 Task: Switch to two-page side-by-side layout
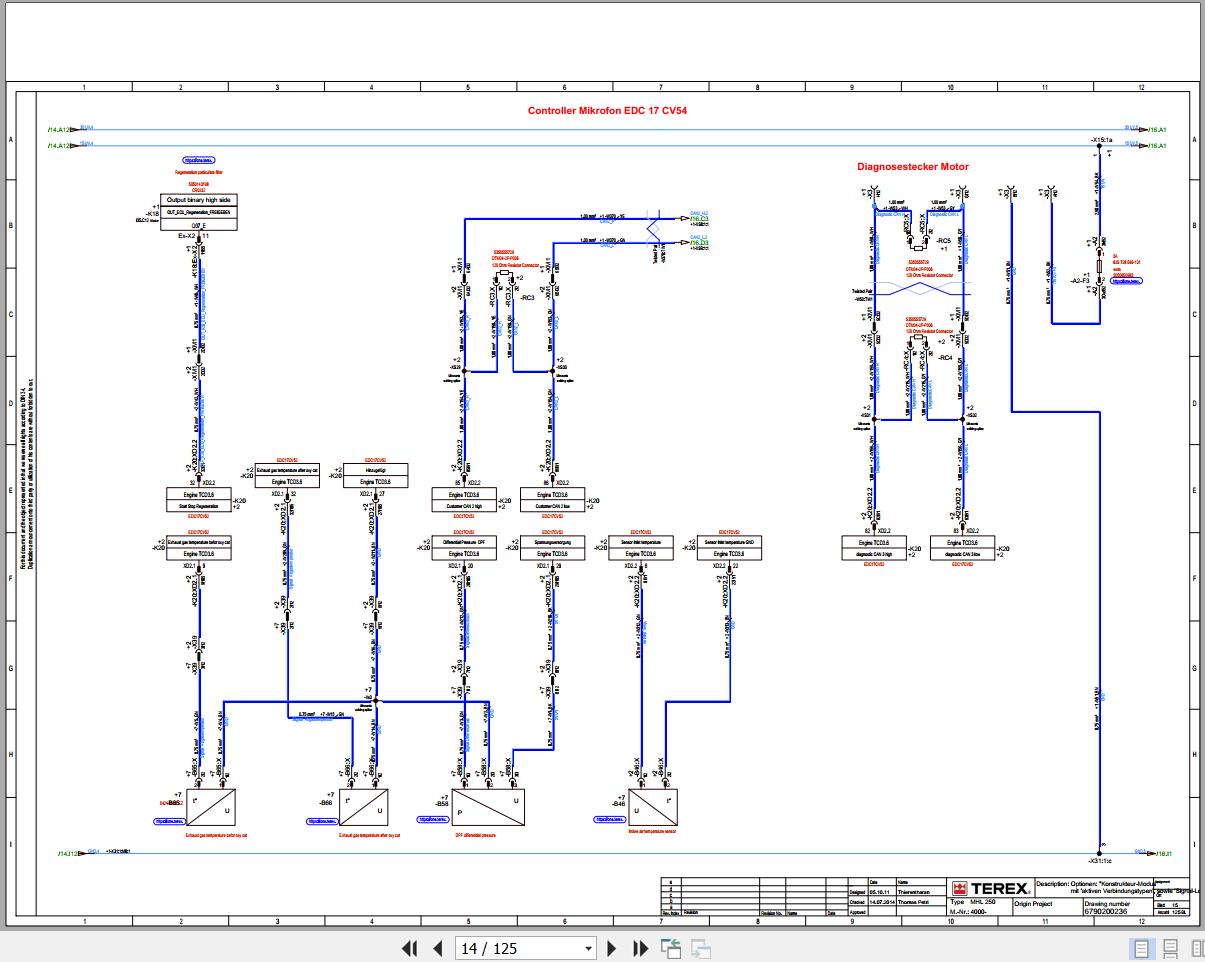click(x=1197, y=948)
